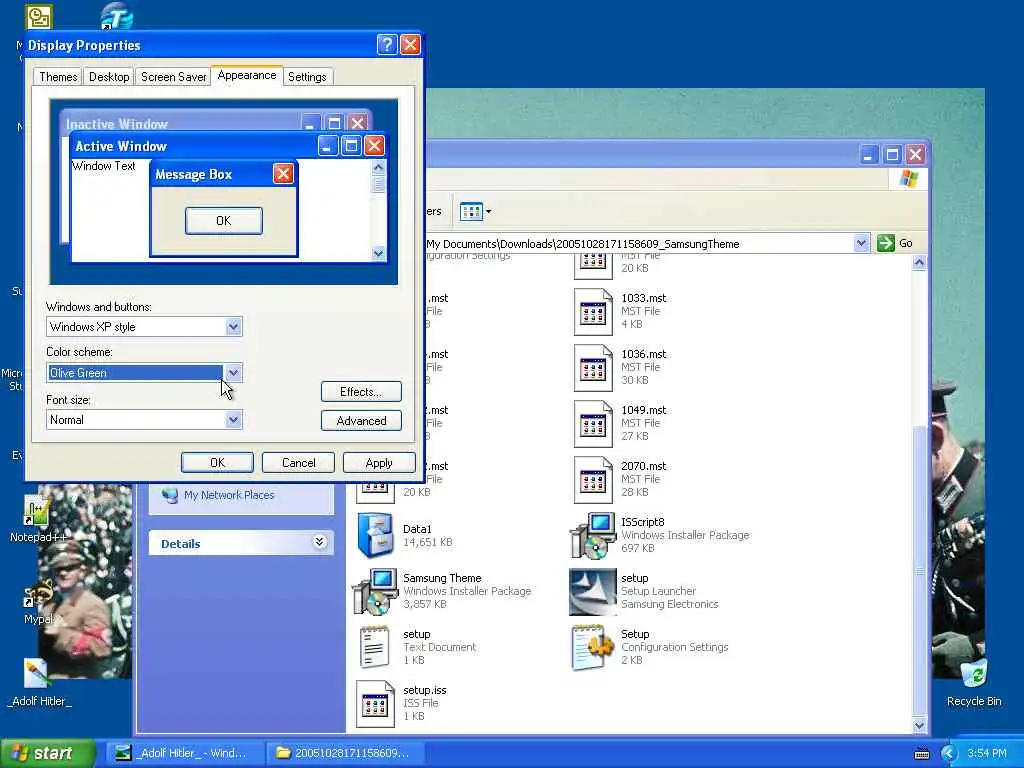Select the Setup Configuration Settings icon

click(x=592, y=647)
